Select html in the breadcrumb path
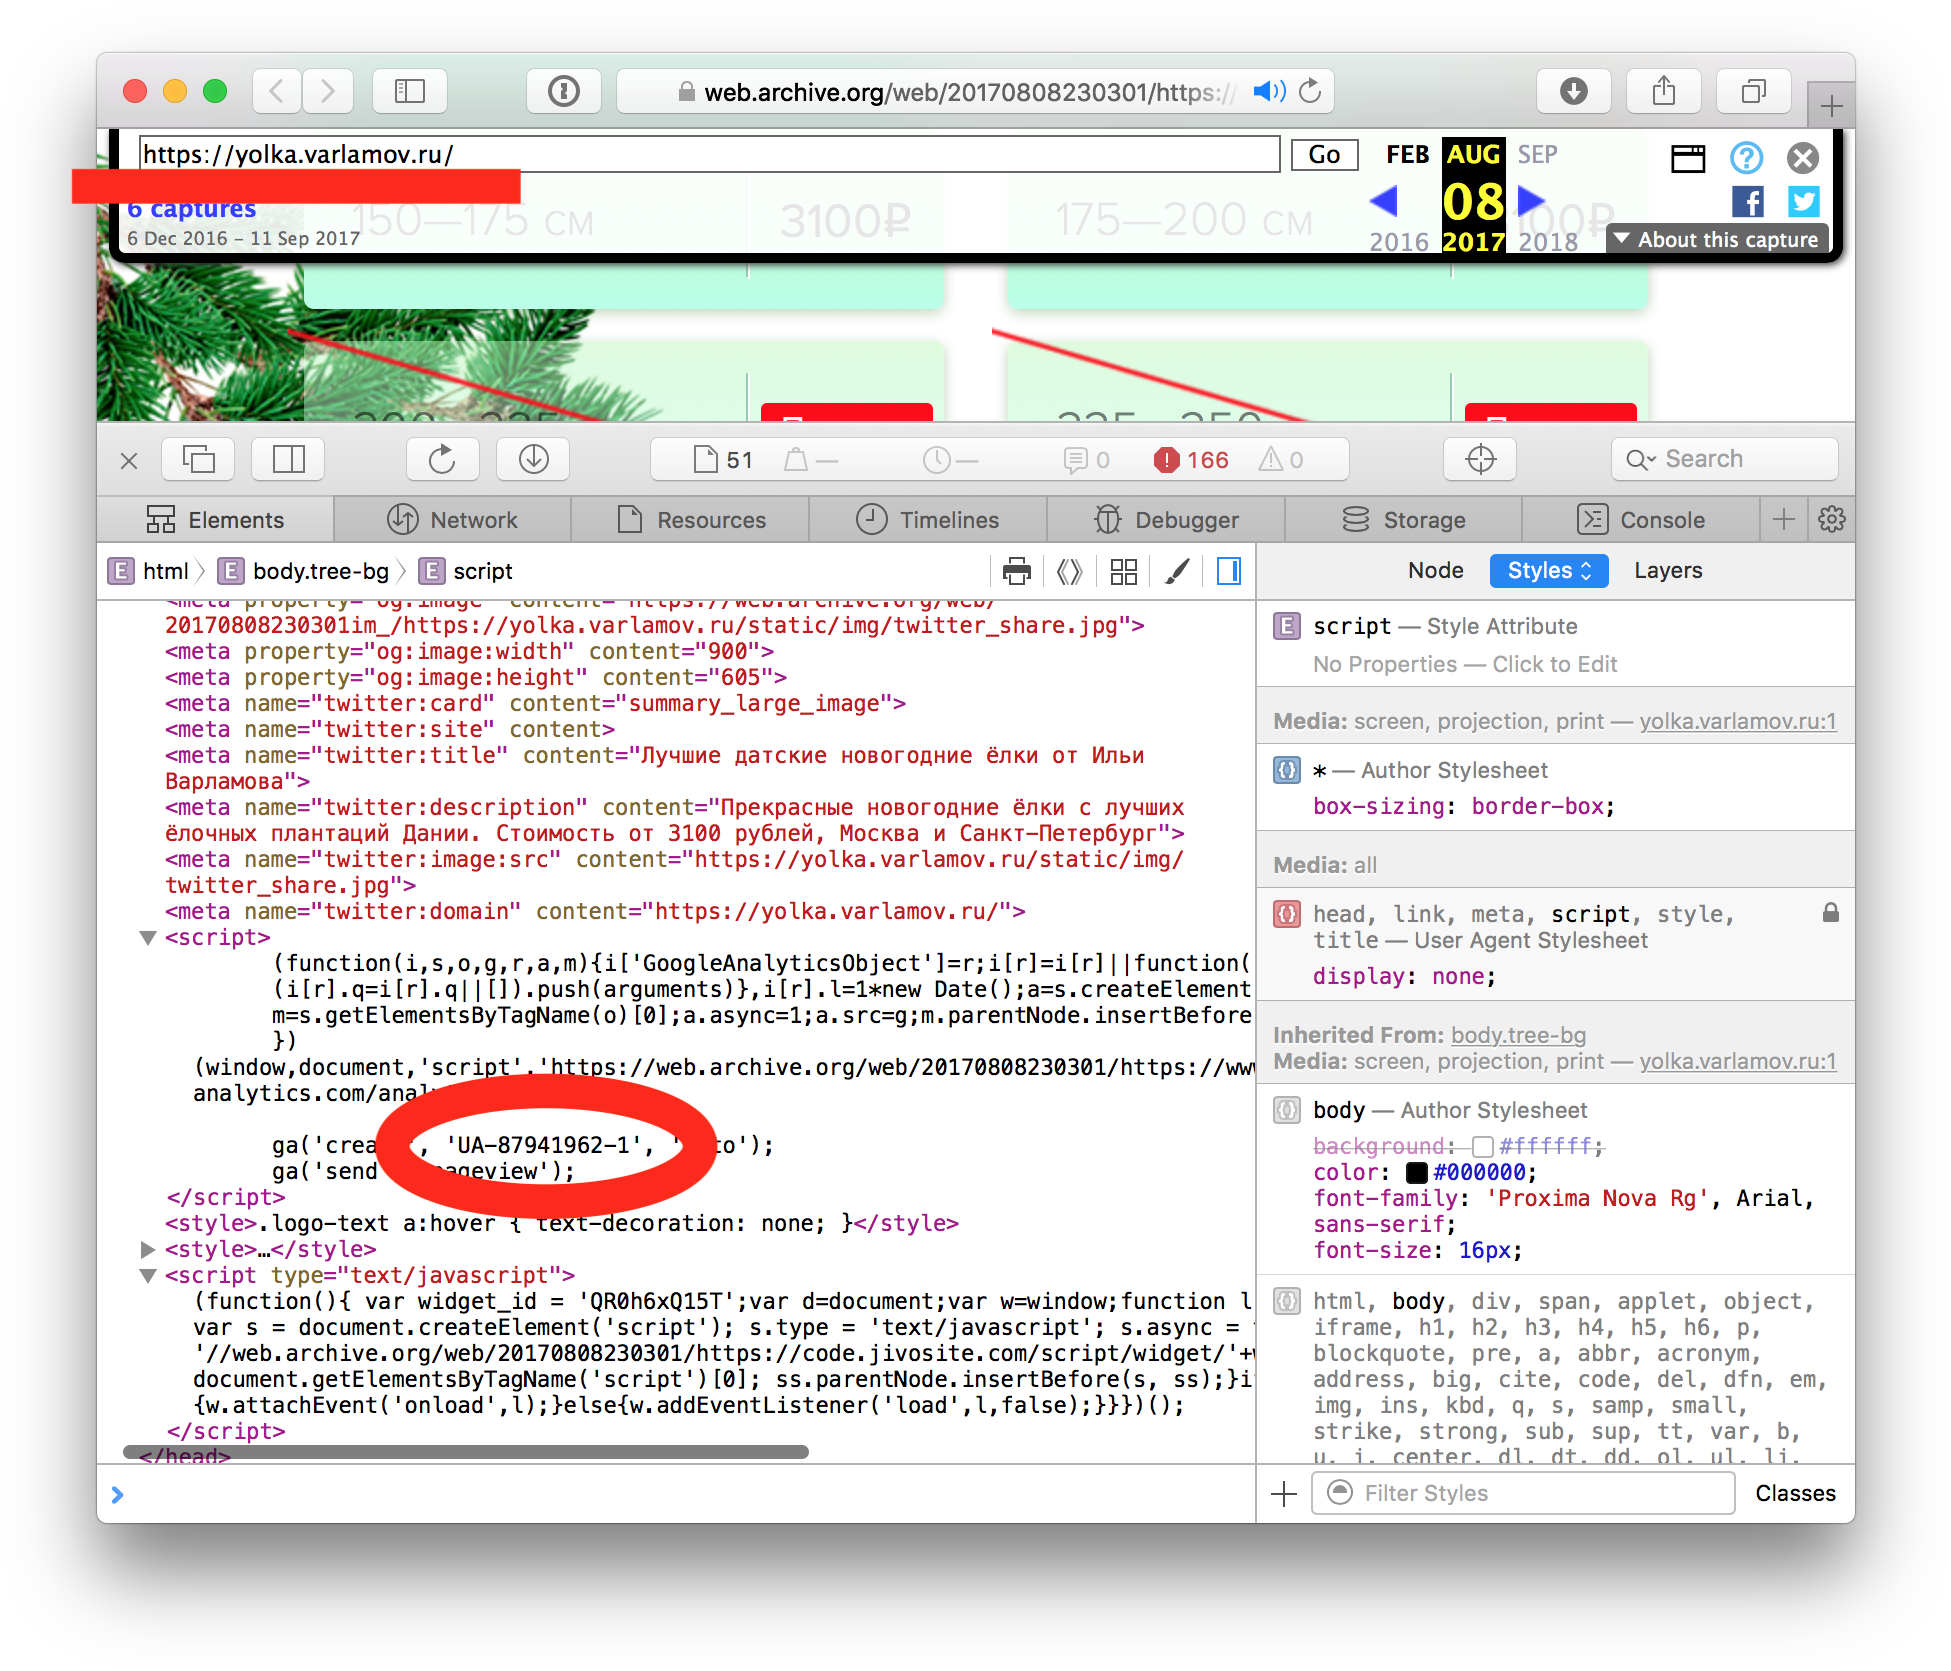This screenshot has height=1671, width=1951. click(x=149, y=571)
